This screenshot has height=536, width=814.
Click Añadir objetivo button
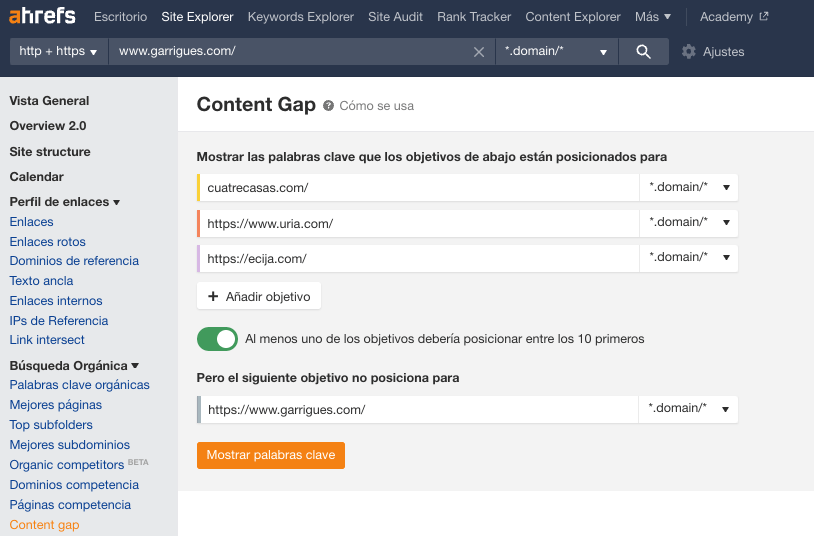pos(259,296)
